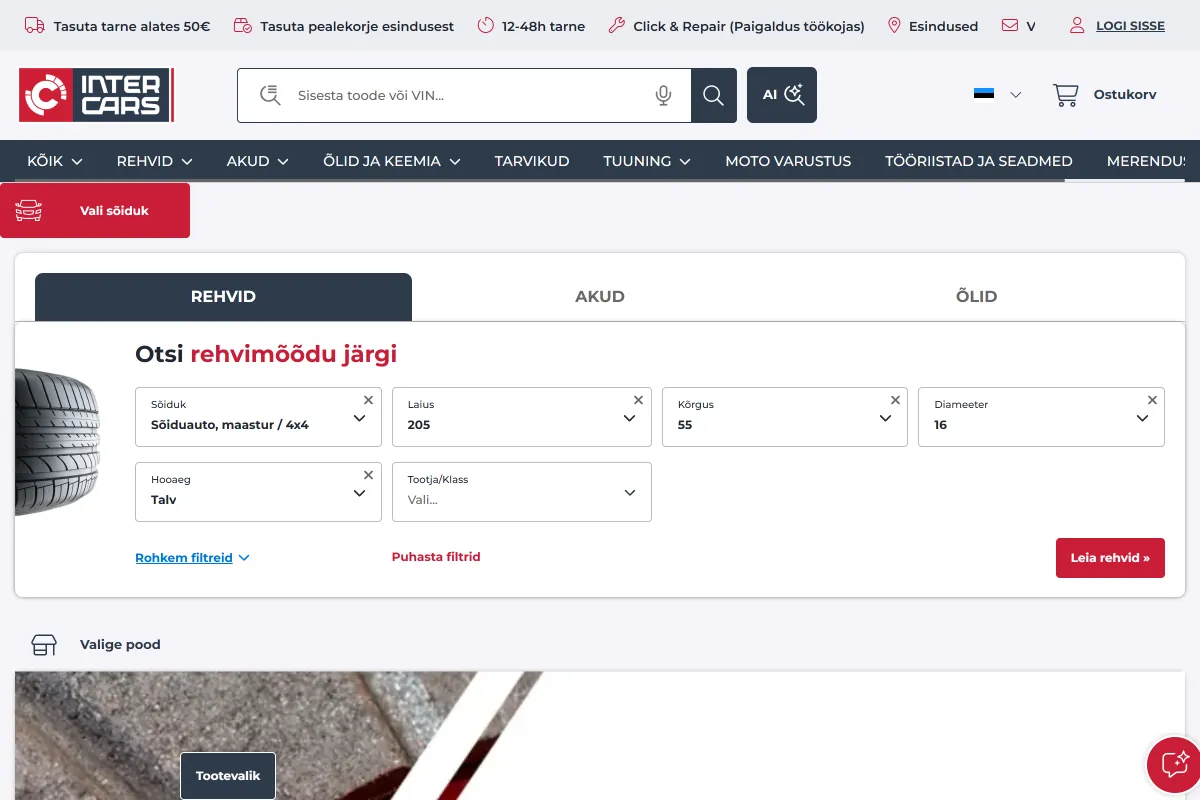Open the TUUNING navigation menu
1200x800 pixels.
point(647,161)
